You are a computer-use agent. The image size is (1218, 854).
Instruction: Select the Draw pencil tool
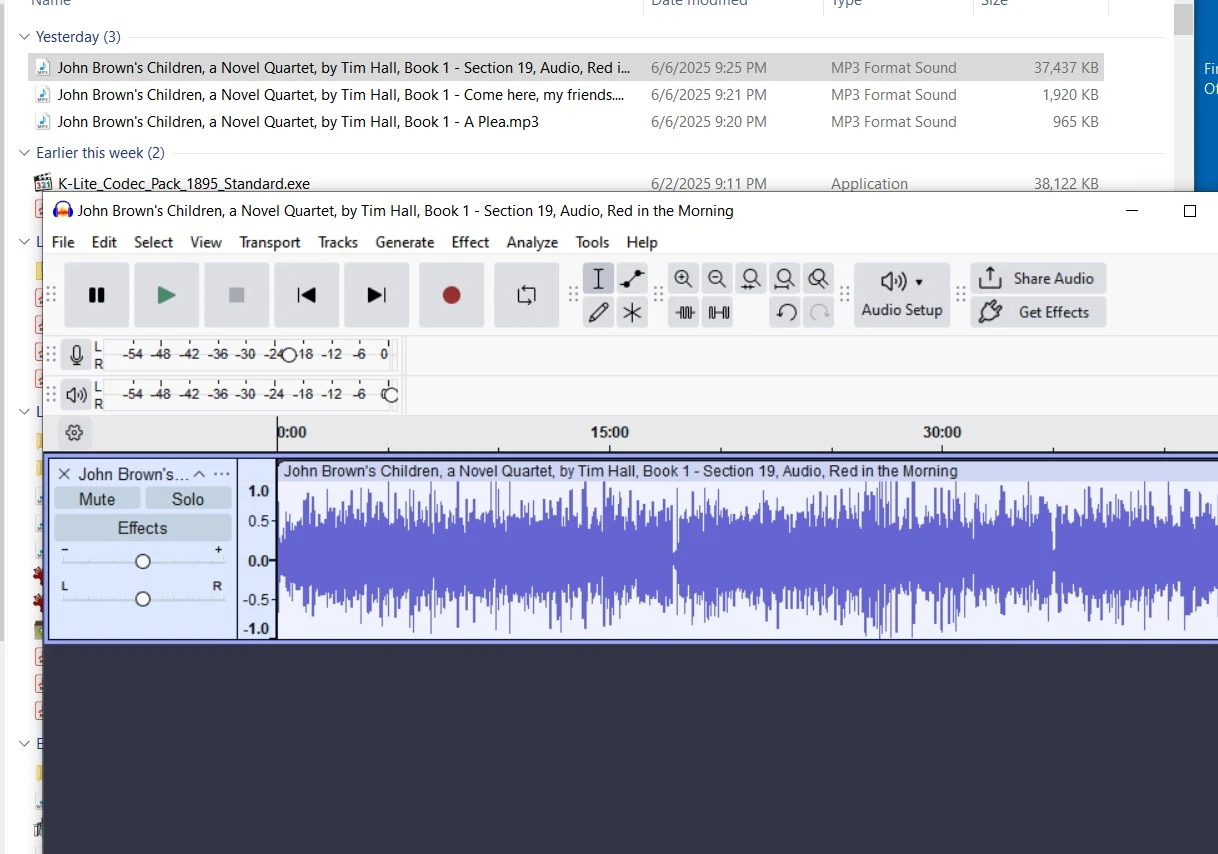[598, 312]
